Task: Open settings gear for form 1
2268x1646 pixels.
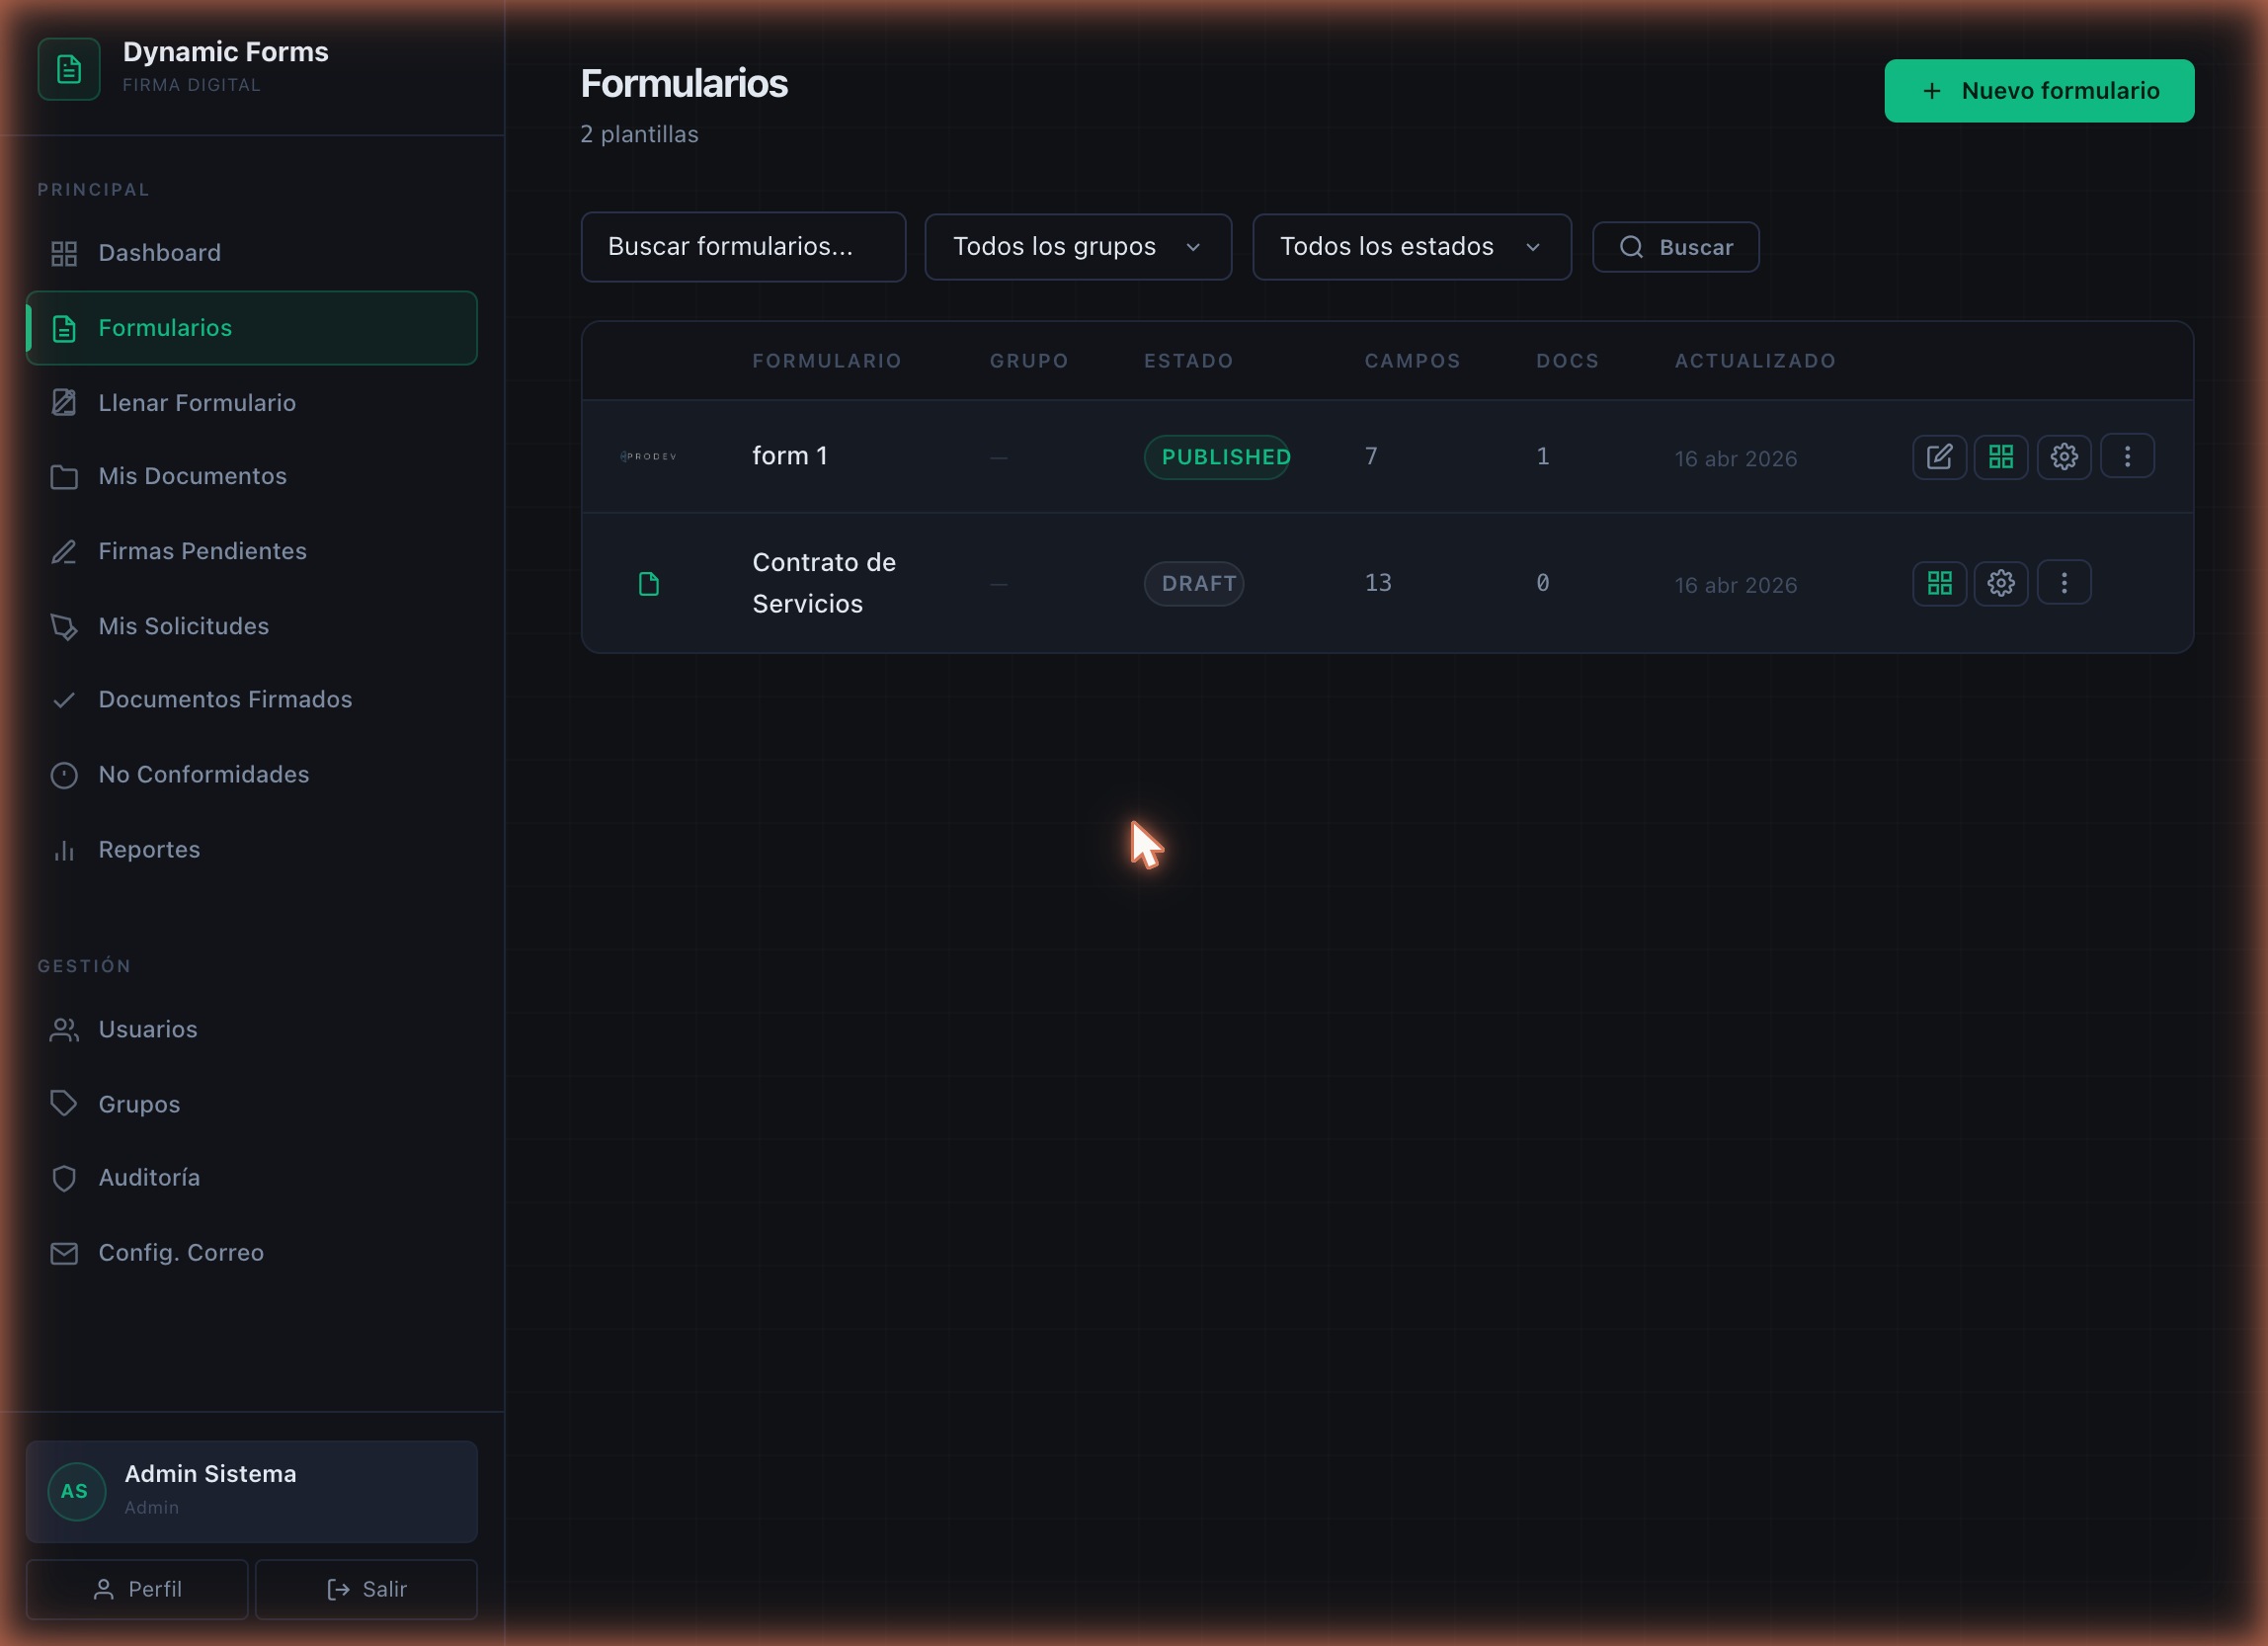Action: [2064, 457]
